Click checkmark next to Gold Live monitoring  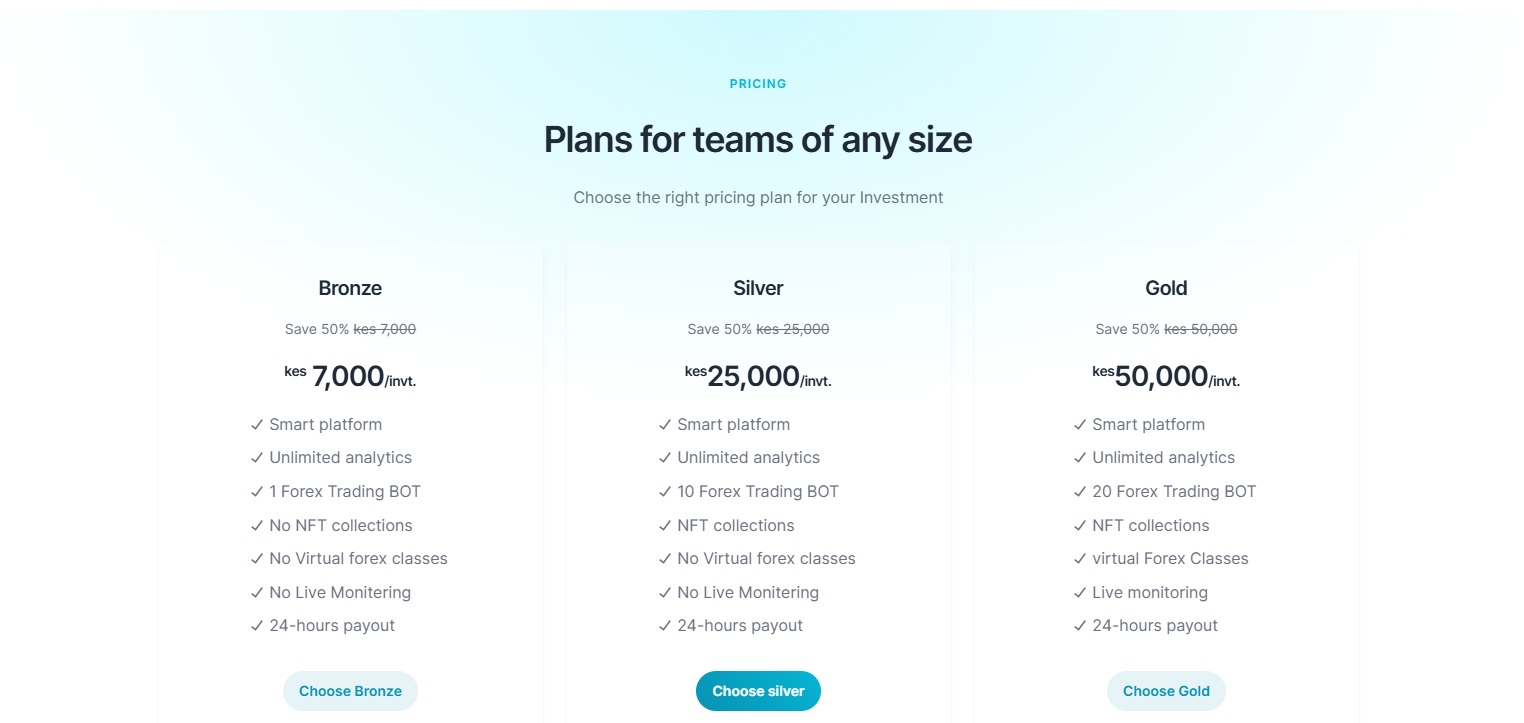pyautogui.click(x=1080, y=593)
